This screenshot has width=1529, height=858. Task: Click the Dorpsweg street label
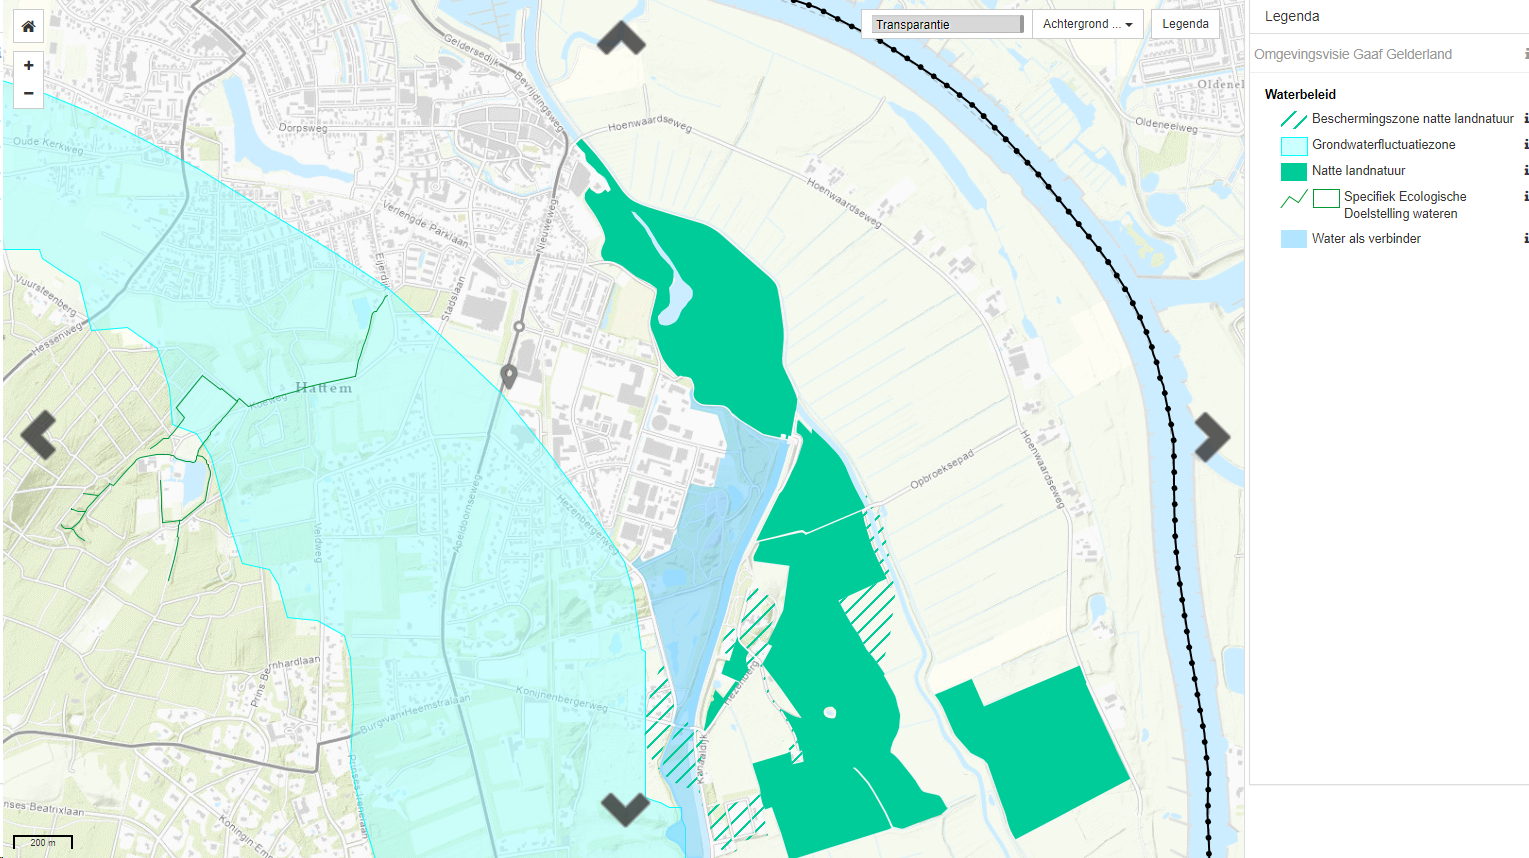tap(303, 128)
